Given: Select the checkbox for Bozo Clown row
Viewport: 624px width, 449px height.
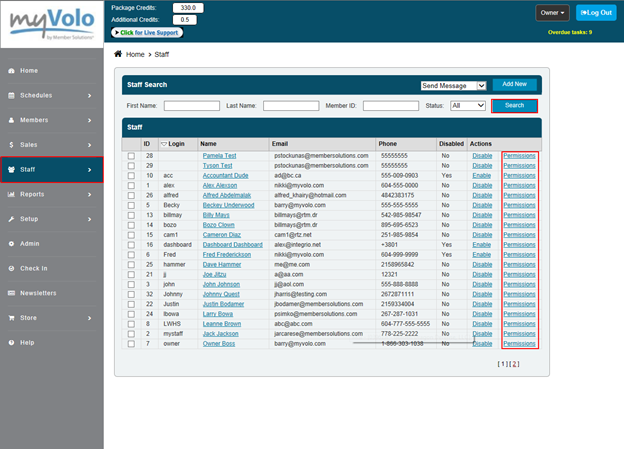Looking at the screenshot, I should [x=130, y=224].
